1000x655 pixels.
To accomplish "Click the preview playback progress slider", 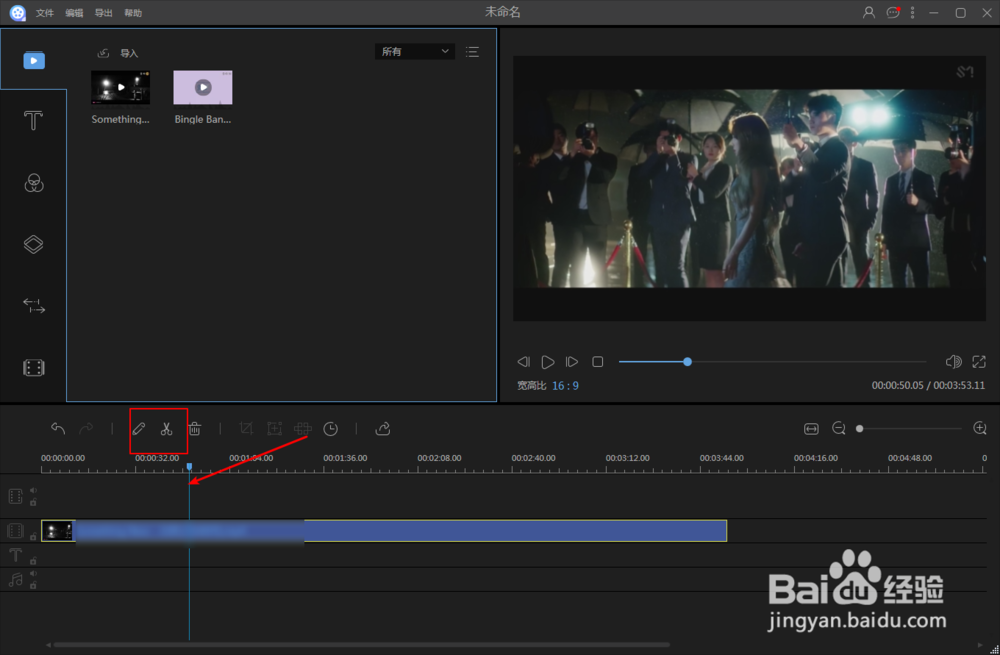I will [772, 362].
